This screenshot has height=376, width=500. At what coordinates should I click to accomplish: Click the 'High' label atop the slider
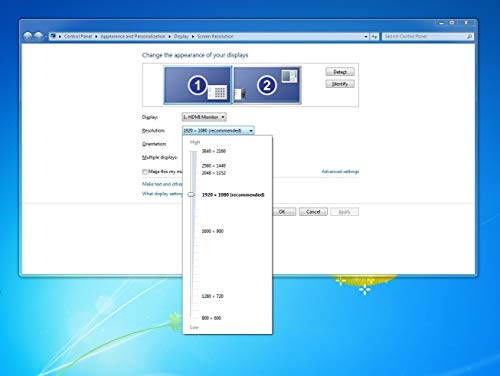click(195, 142)
